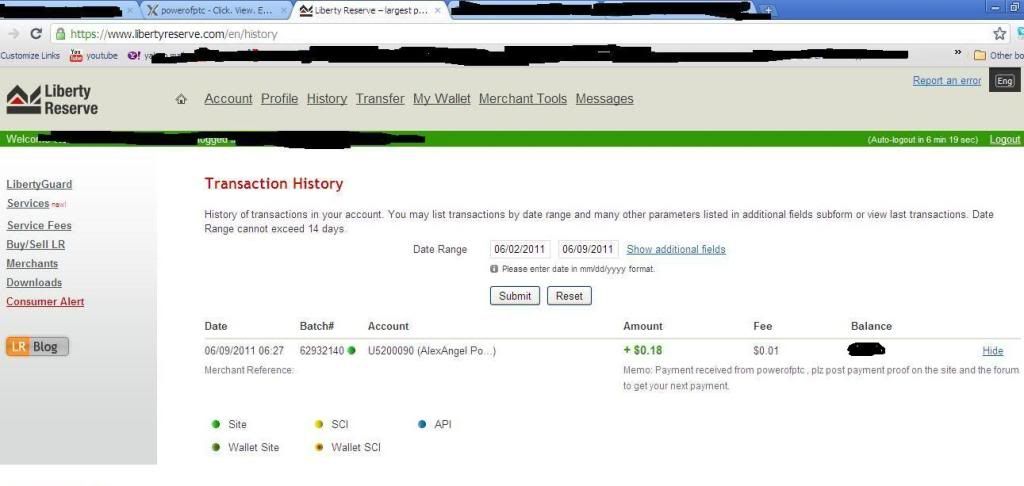Click the Batch# column header
Viewport: 1024px width, 486px height.
[x=317, y=326]
